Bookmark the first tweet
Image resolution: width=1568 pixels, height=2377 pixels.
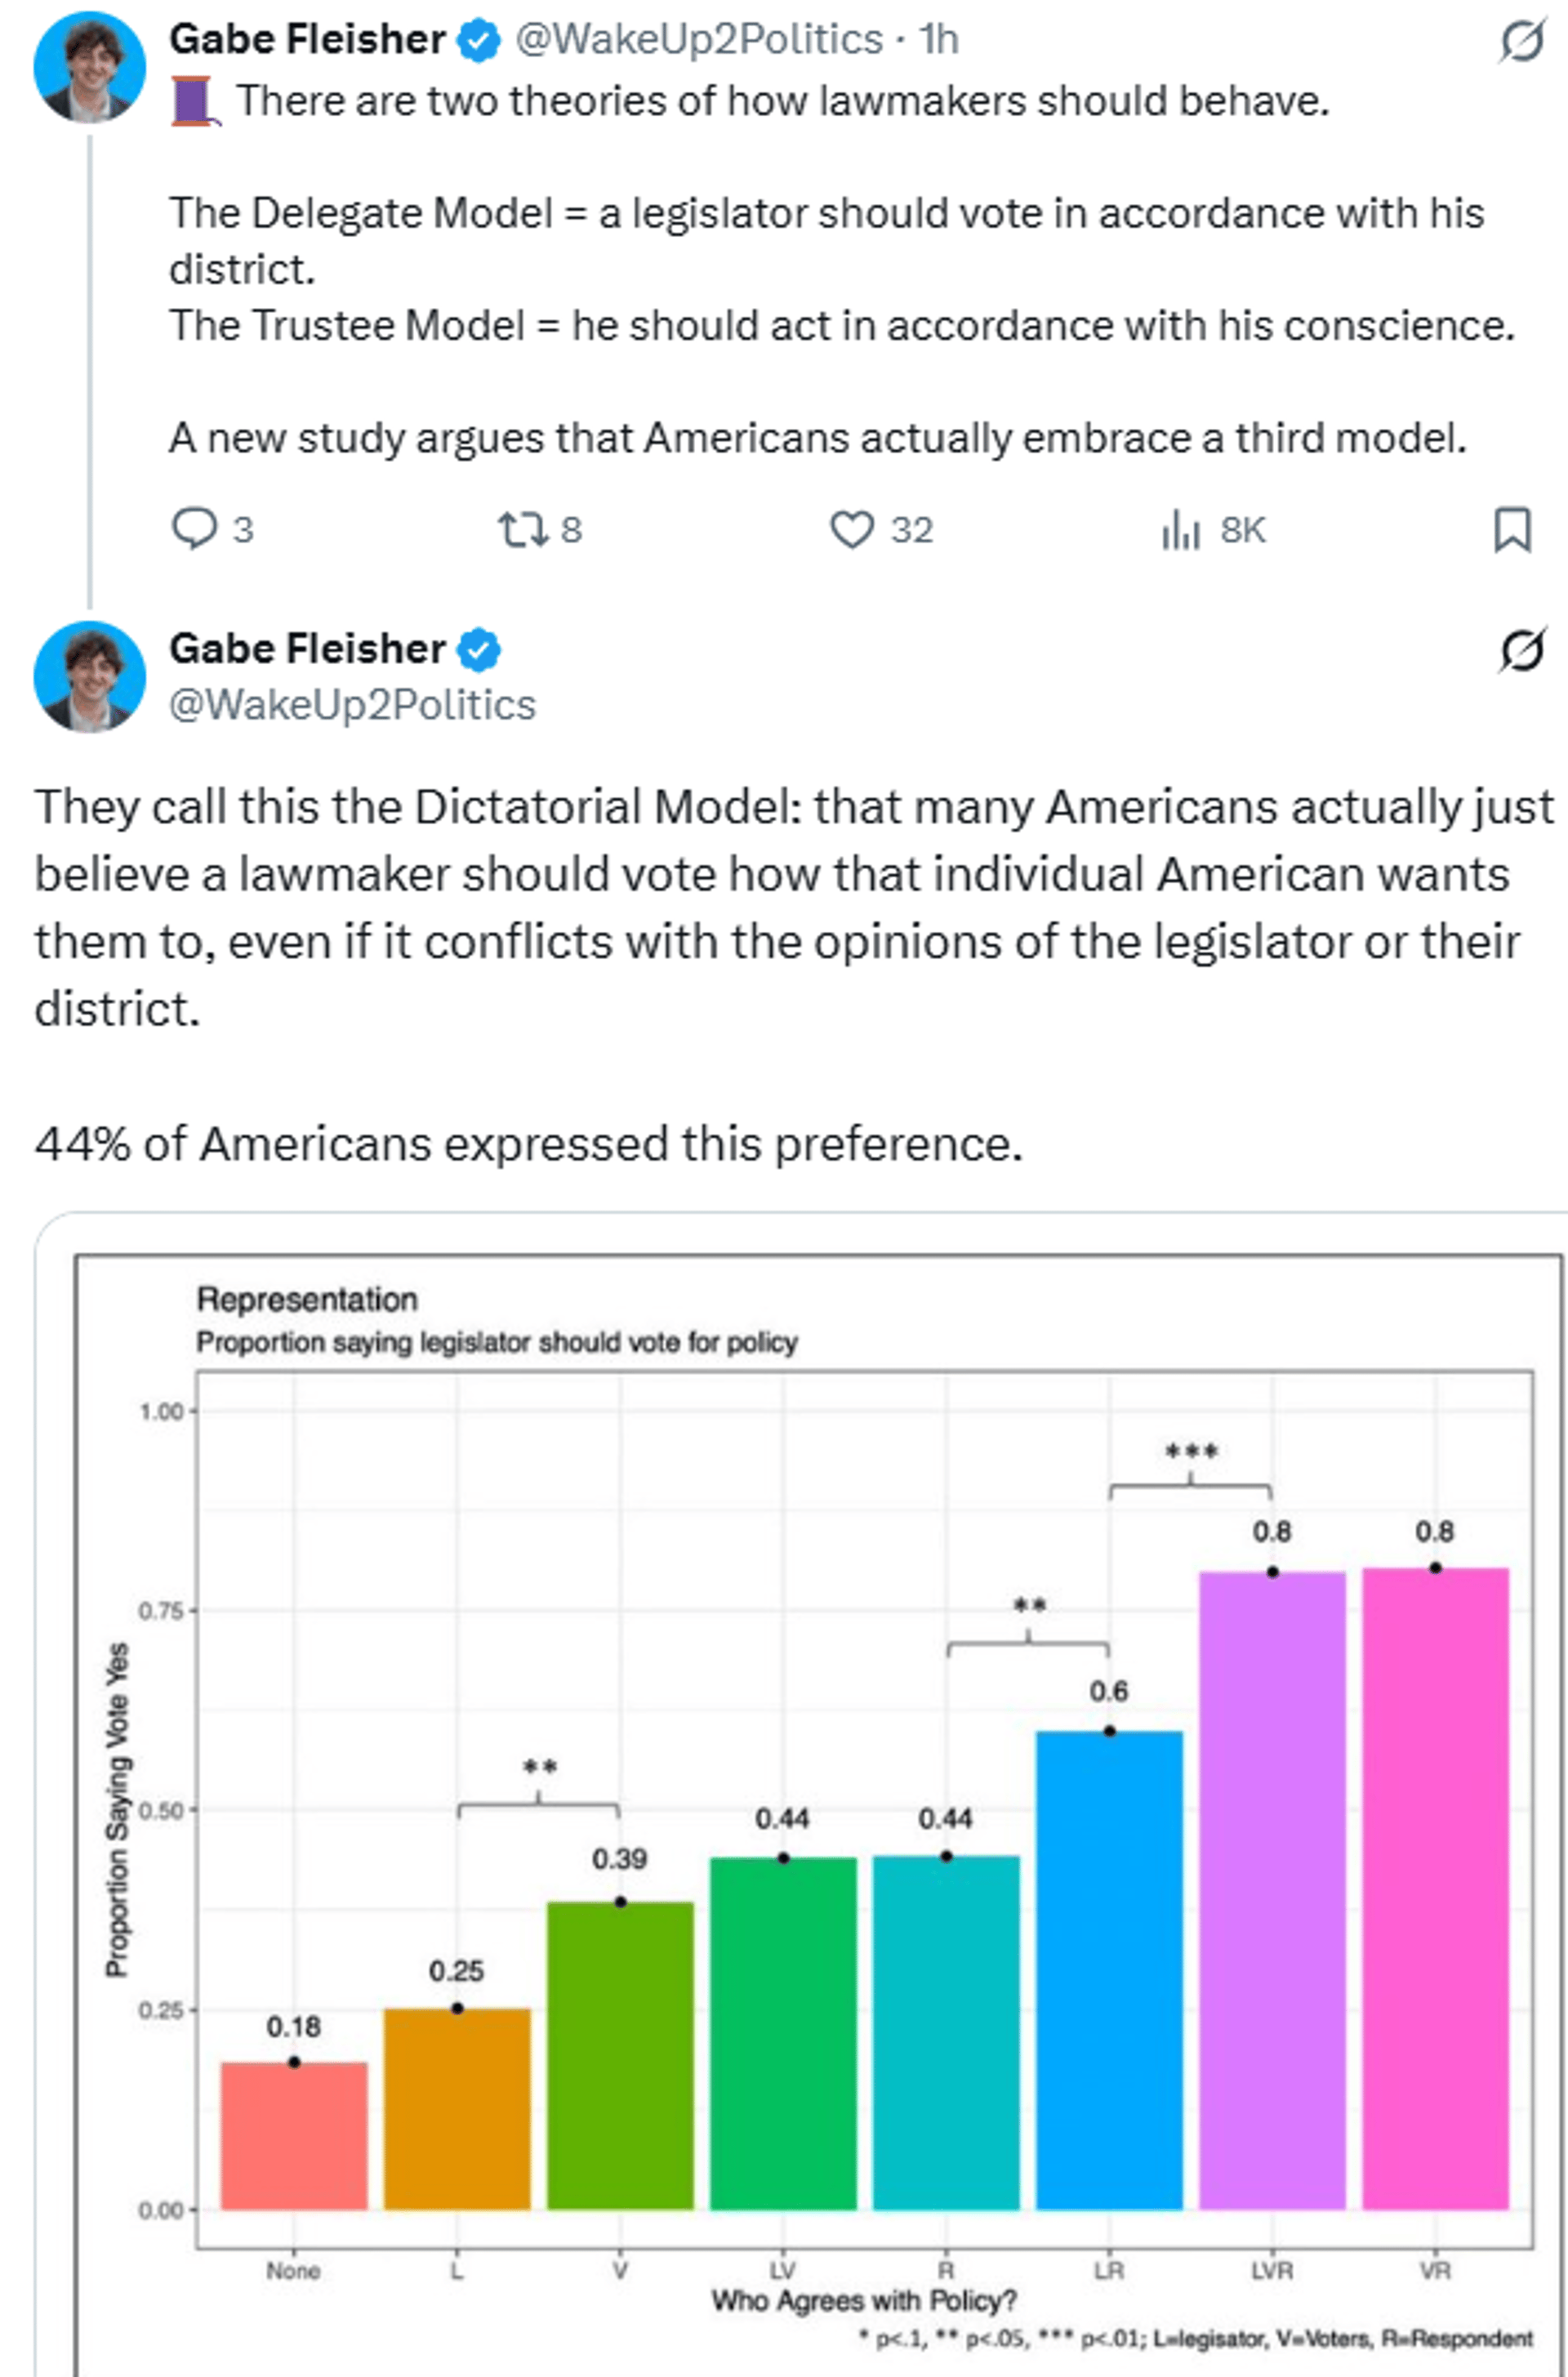point(1511,529)
